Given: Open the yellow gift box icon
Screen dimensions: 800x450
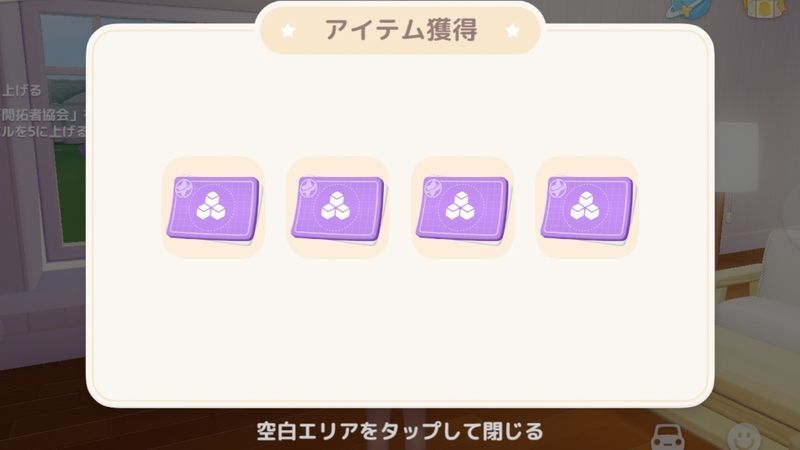Looking at the screenshot, I should [765, 10].
